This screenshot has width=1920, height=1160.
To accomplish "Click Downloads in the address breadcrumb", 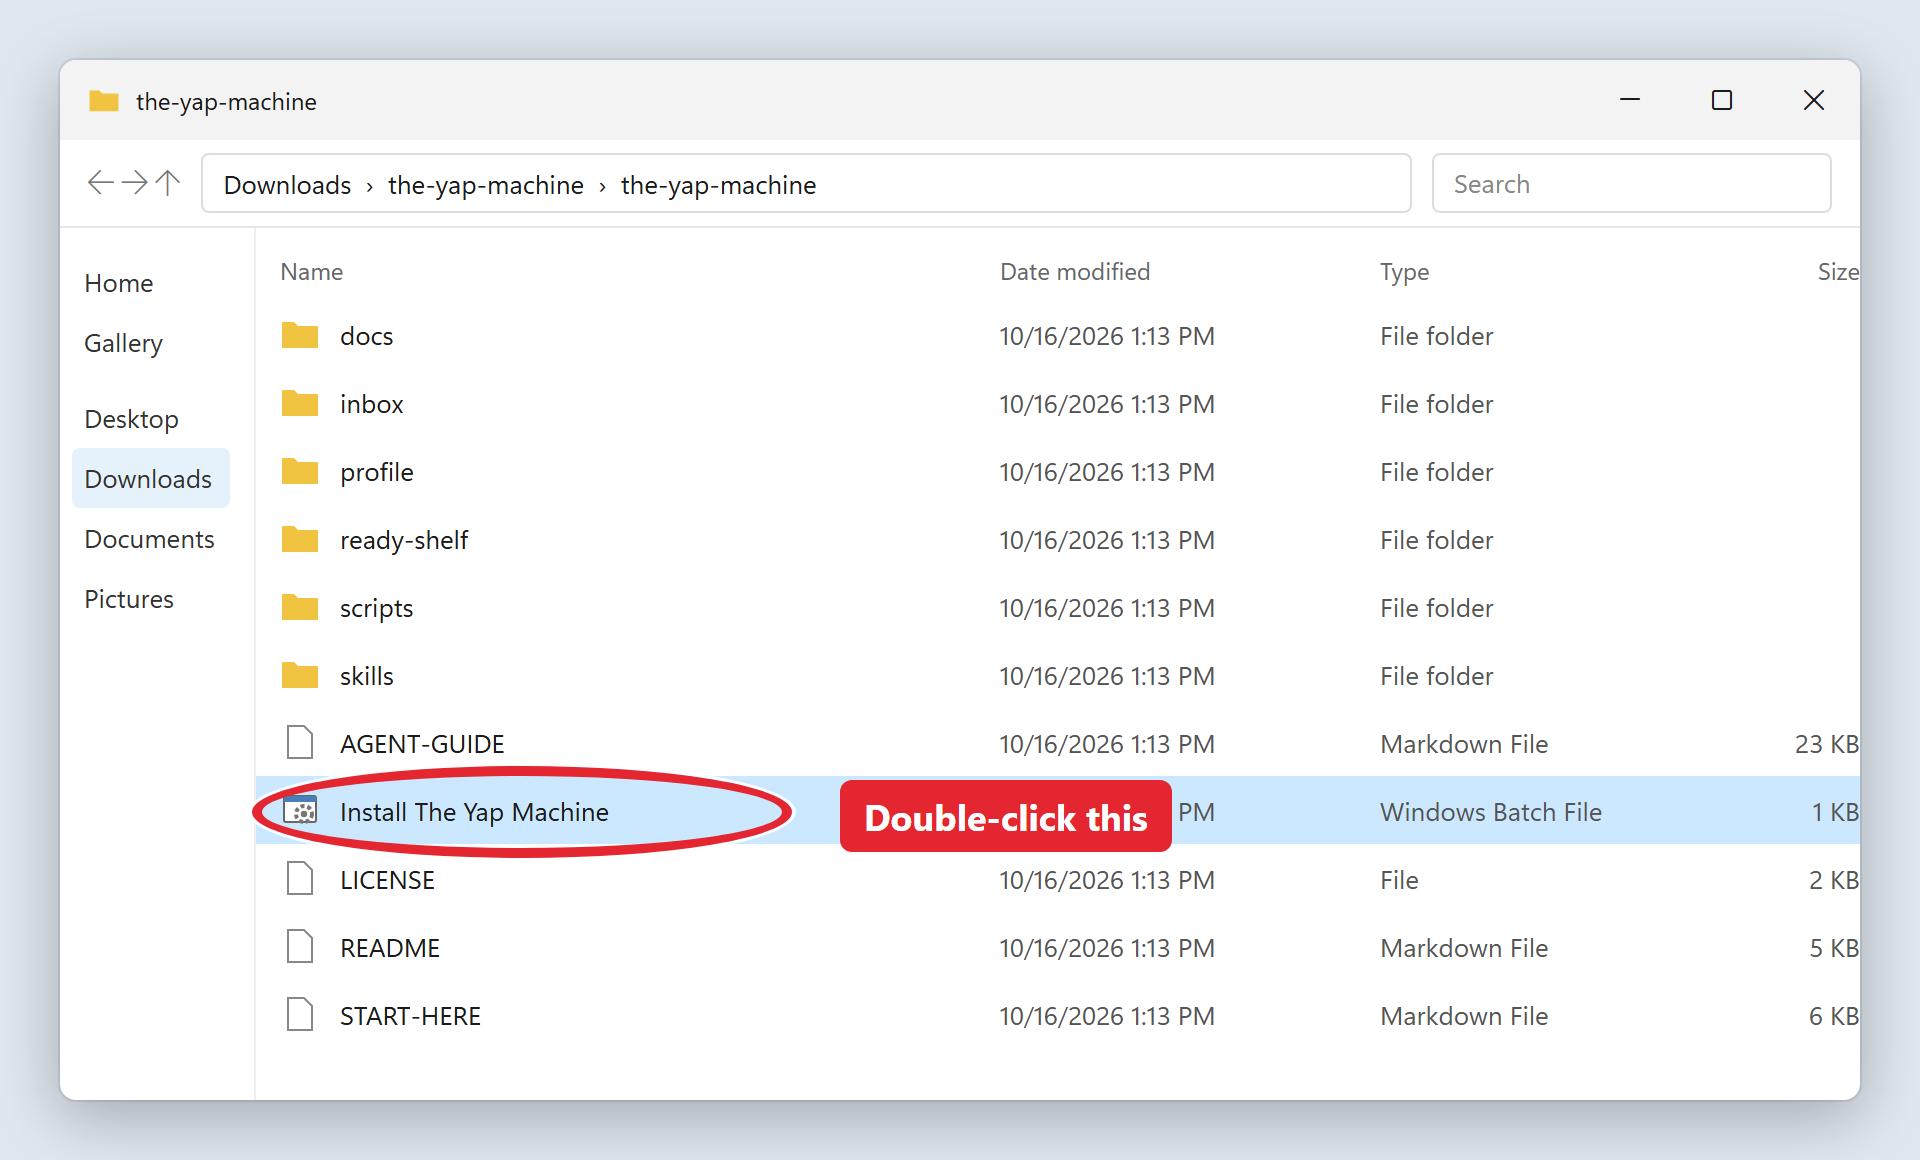I will click(287, 185).
